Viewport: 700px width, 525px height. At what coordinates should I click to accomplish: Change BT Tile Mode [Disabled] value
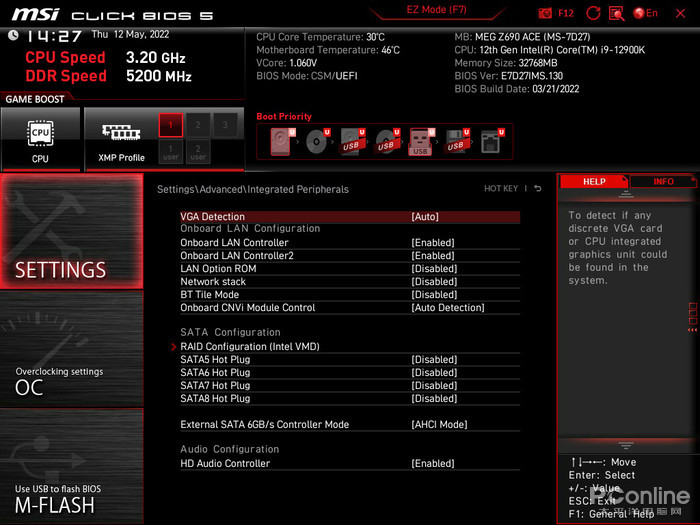tap(350, 294)
